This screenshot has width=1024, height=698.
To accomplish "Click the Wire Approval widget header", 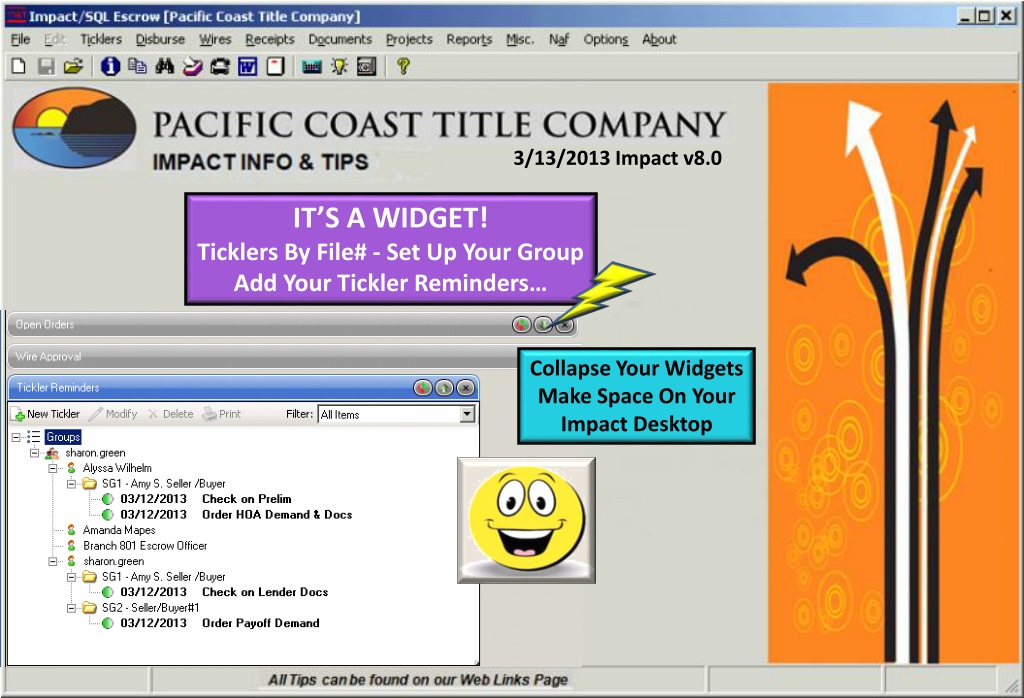I will click(261, 357).
